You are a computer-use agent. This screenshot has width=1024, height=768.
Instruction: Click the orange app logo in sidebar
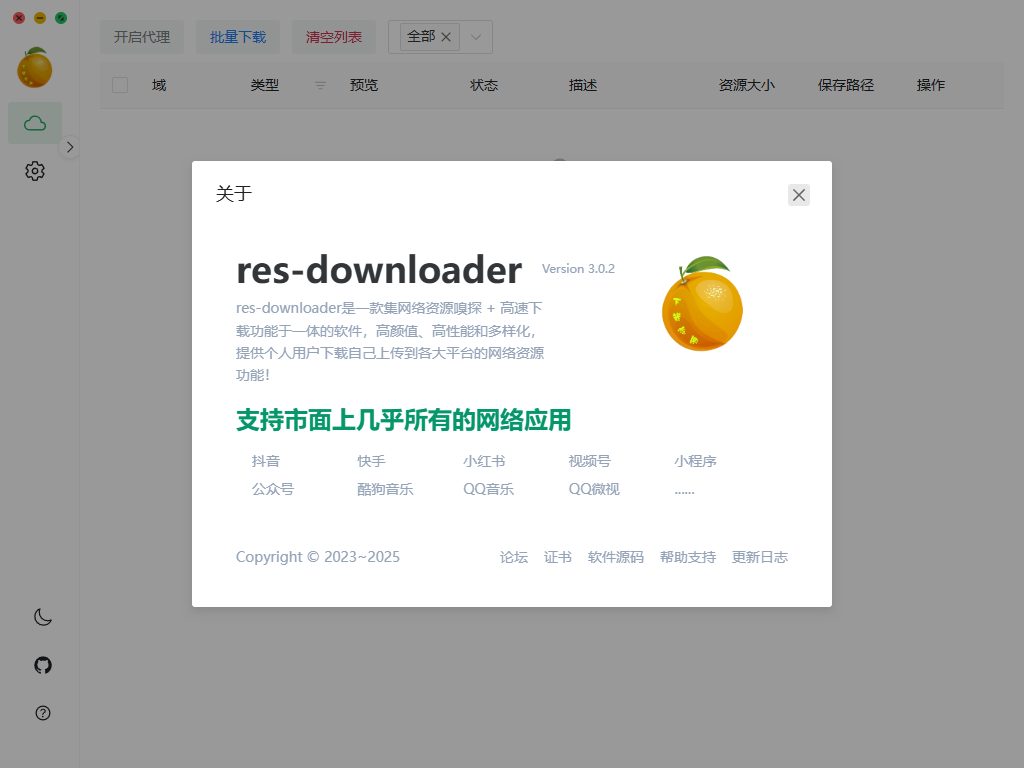click(x=35, y=68)
